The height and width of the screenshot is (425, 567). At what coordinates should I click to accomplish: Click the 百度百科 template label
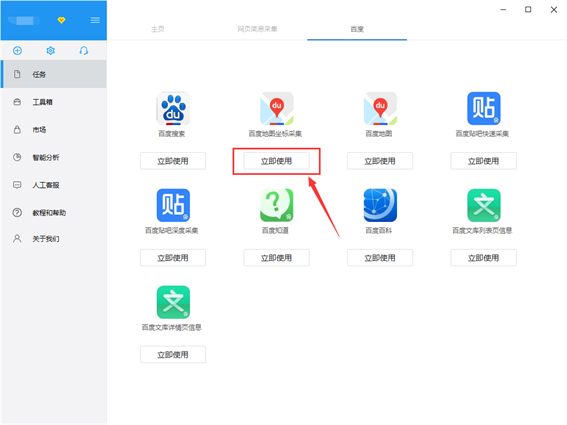click(x=379, y=230)
